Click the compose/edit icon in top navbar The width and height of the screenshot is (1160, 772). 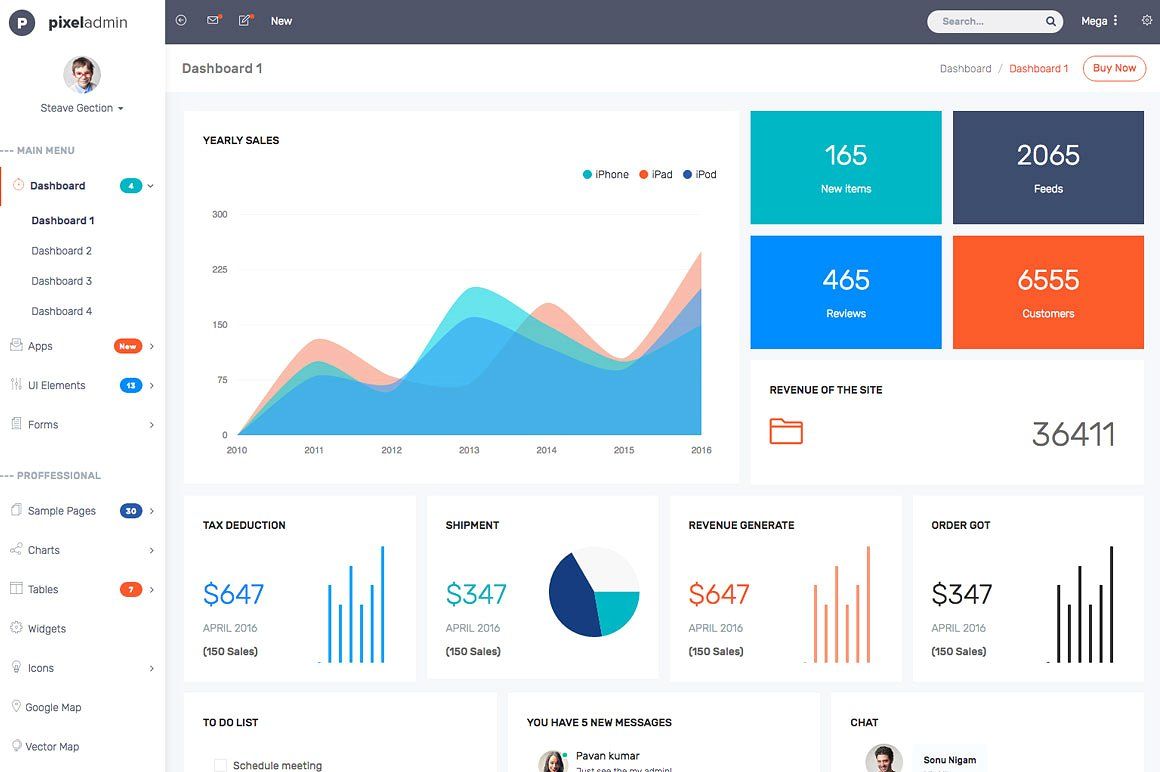click(x=245, y=19)
